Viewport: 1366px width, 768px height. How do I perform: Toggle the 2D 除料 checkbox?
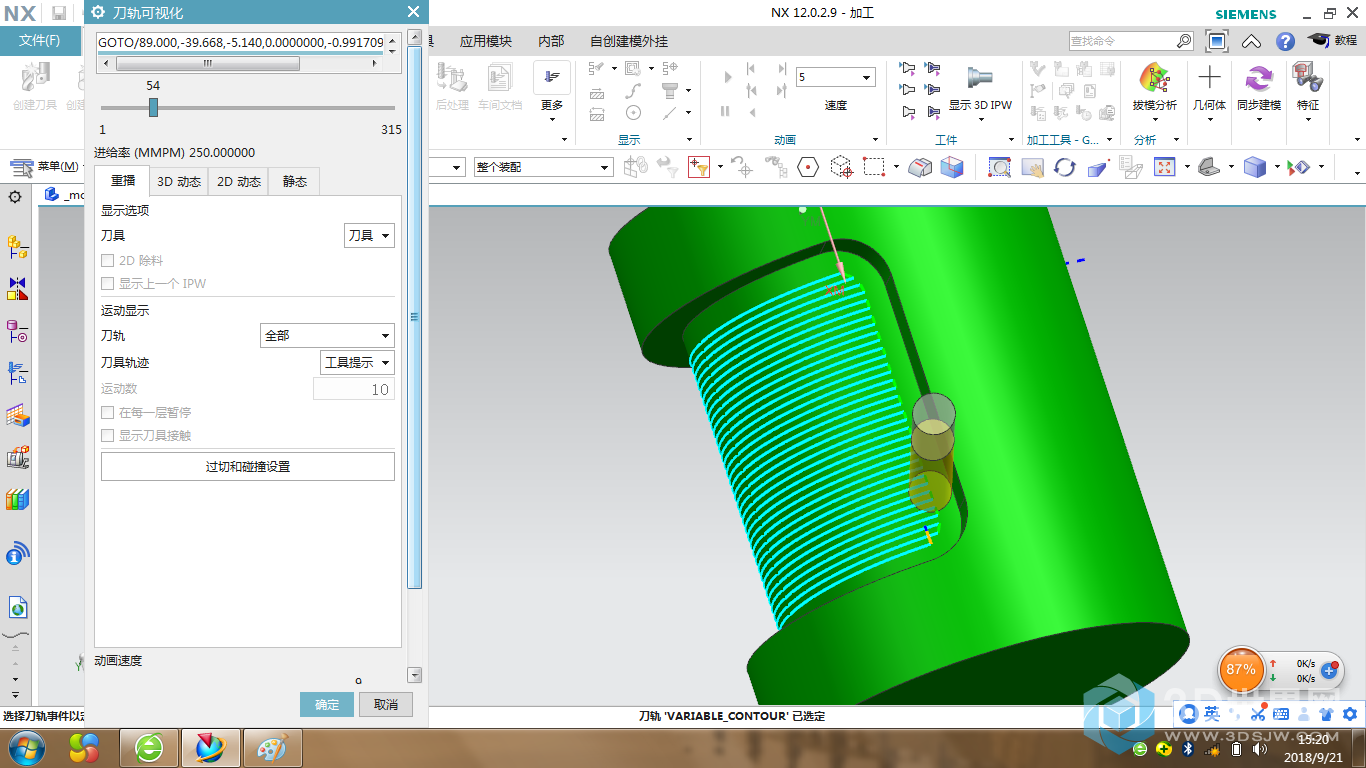107,260
